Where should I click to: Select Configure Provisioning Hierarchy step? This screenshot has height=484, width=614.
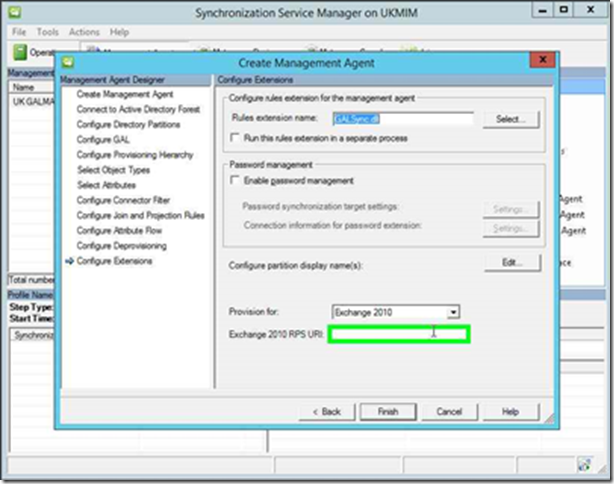click(x=135, y=155)
